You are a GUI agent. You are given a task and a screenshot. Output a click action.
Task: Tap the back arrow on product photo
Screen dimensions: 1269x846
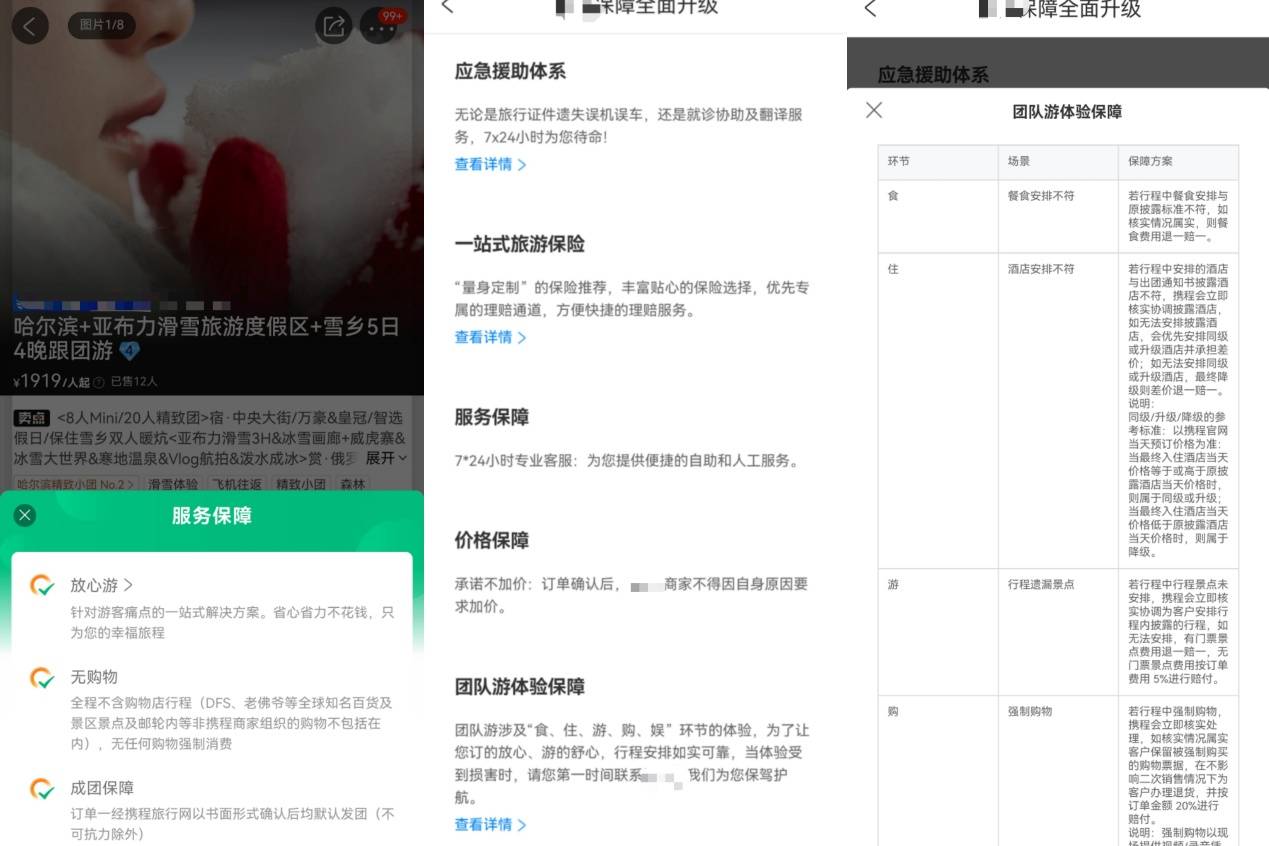click(30, 26)
